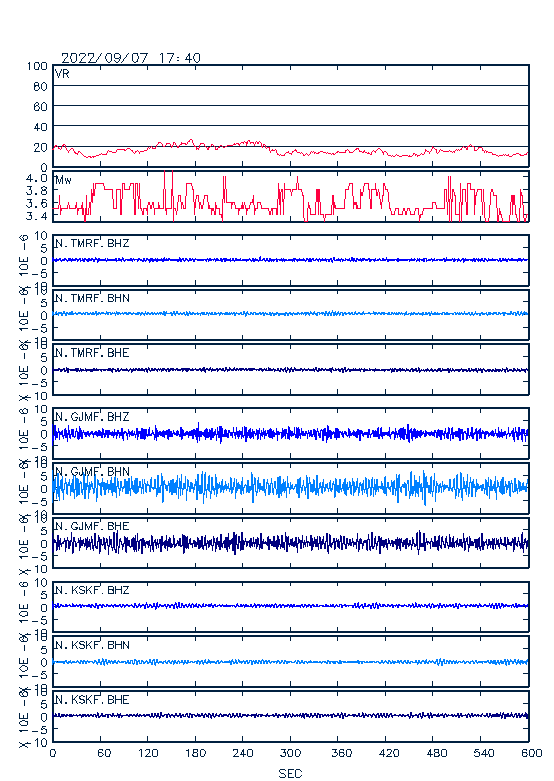Viewport: 554px width, 781px height.
Task: Select the N.GJMF.BHE trace label
Action: click(x=92, y=526)
